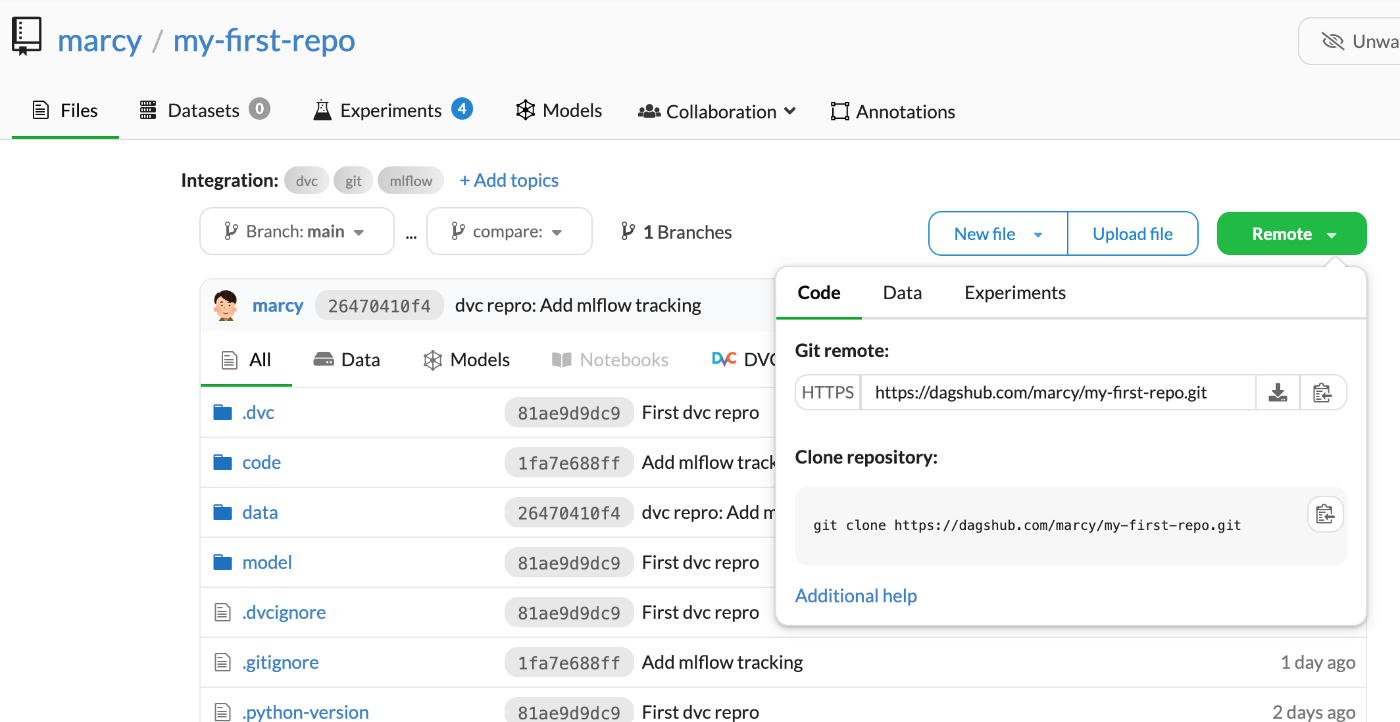The height and width of the screenshot is (722, 1400).
Task: Click the dvc integration tag
Action: (307, 181)
